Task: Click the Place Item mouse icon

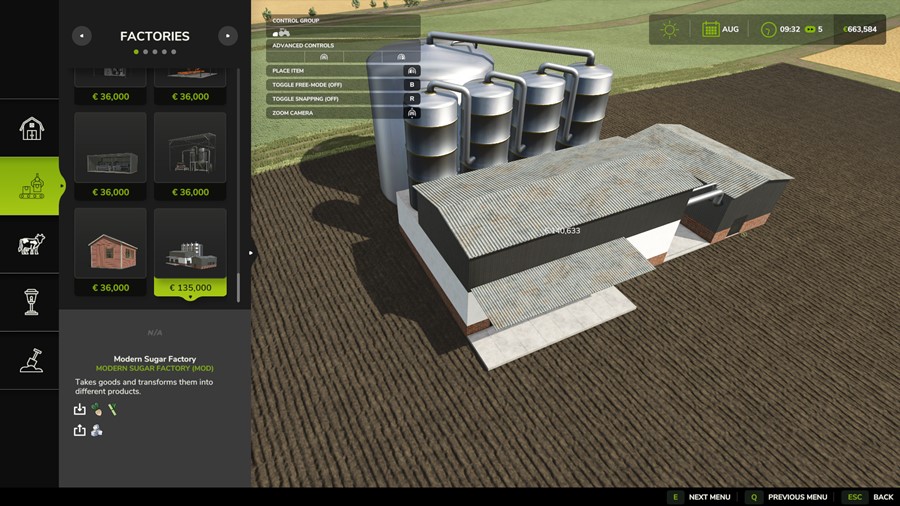Action: tap(412, 71)
